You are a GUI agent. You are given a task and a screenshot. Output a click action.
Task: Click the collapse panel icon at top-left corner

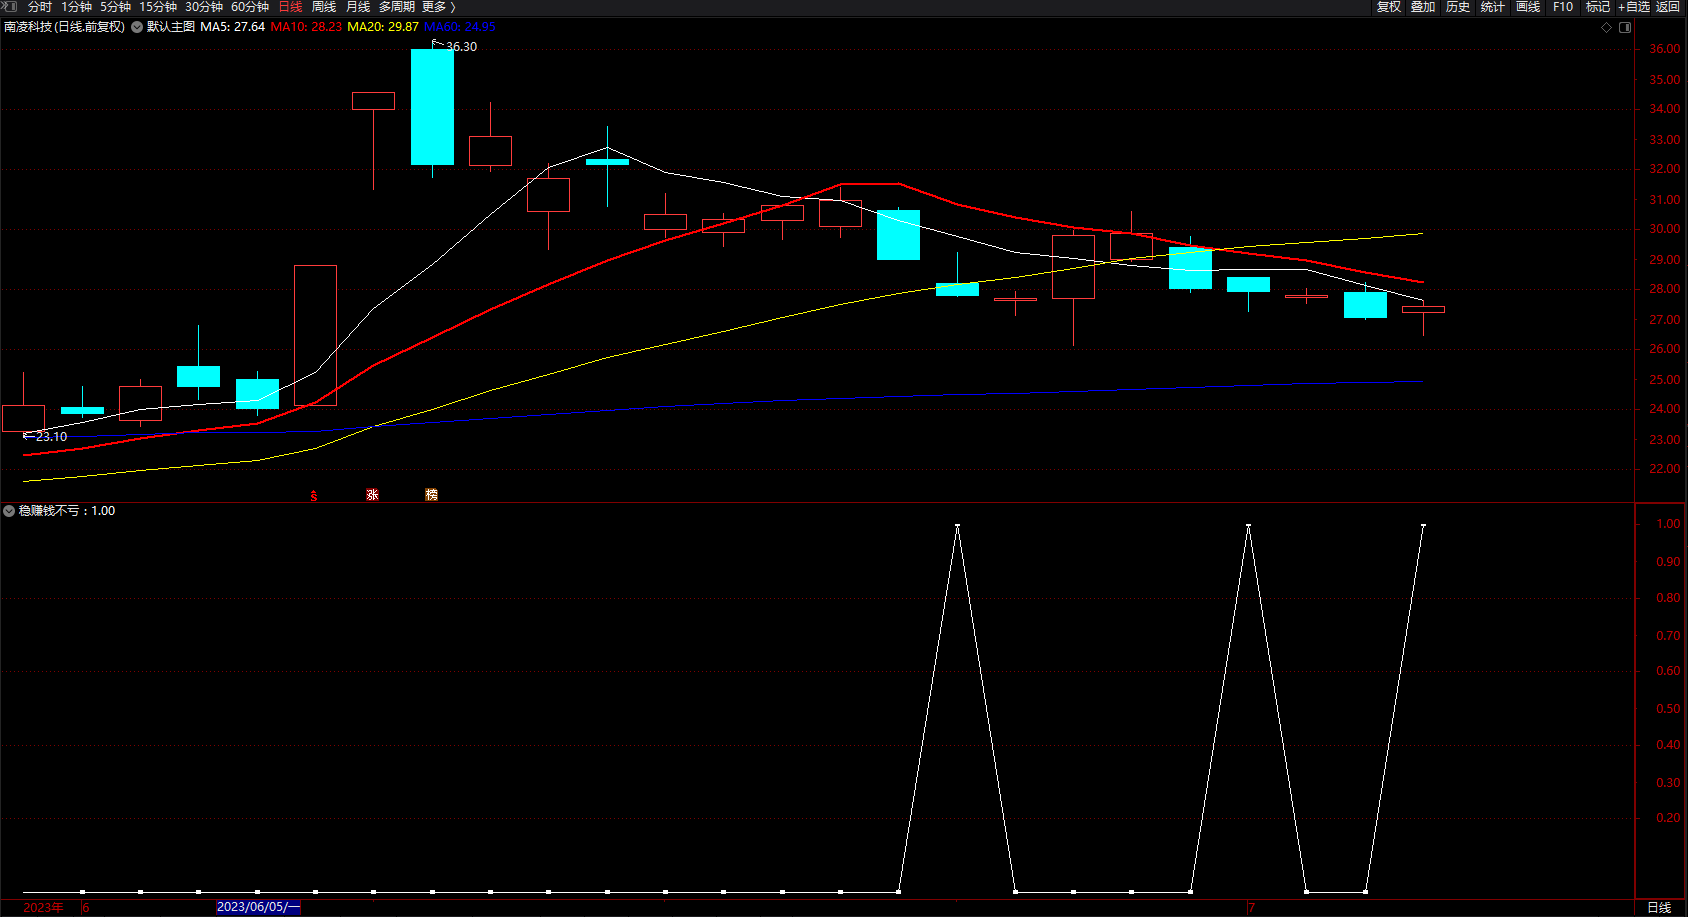tap(10, 6)
